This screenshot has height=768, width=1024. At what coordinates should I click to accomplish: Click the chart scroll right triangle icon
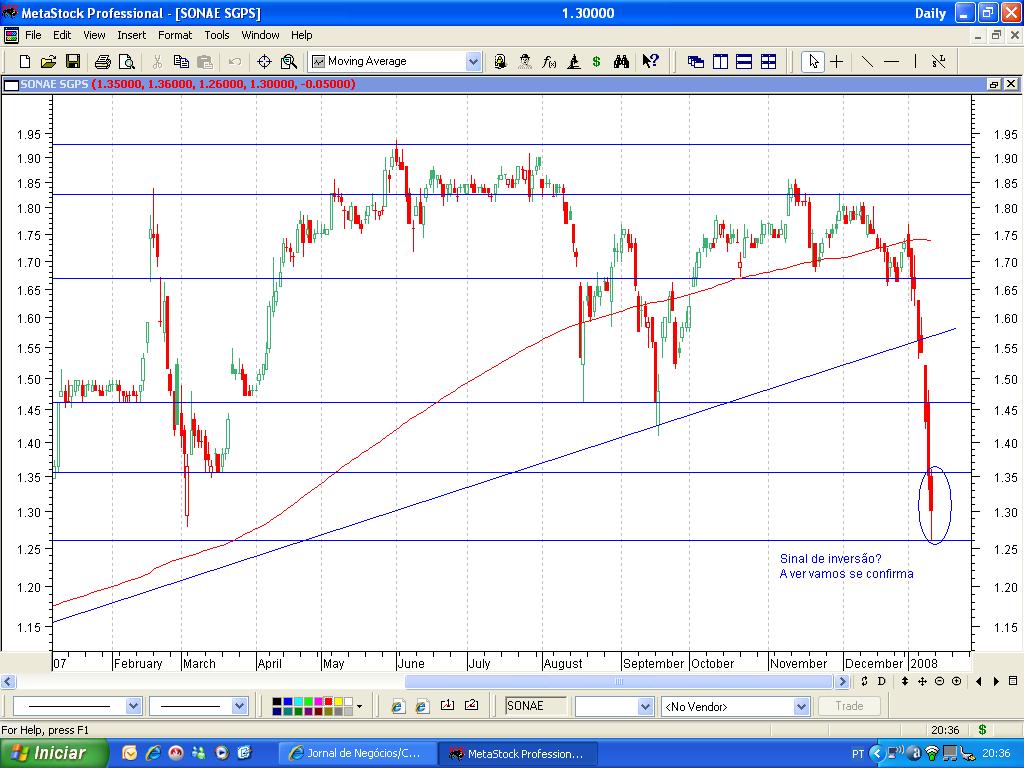tap(996, 681)
